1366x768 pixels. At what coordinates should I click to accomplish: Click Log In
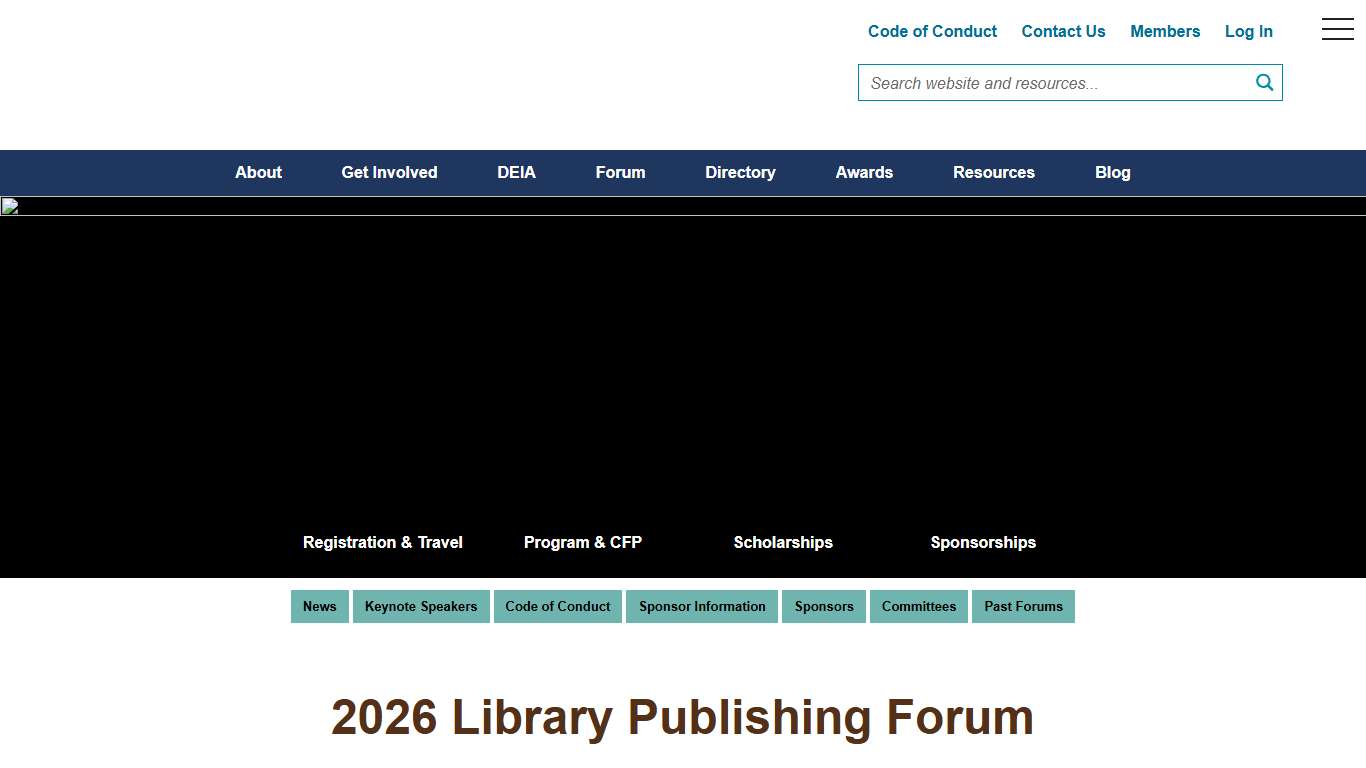[1248, 31]
